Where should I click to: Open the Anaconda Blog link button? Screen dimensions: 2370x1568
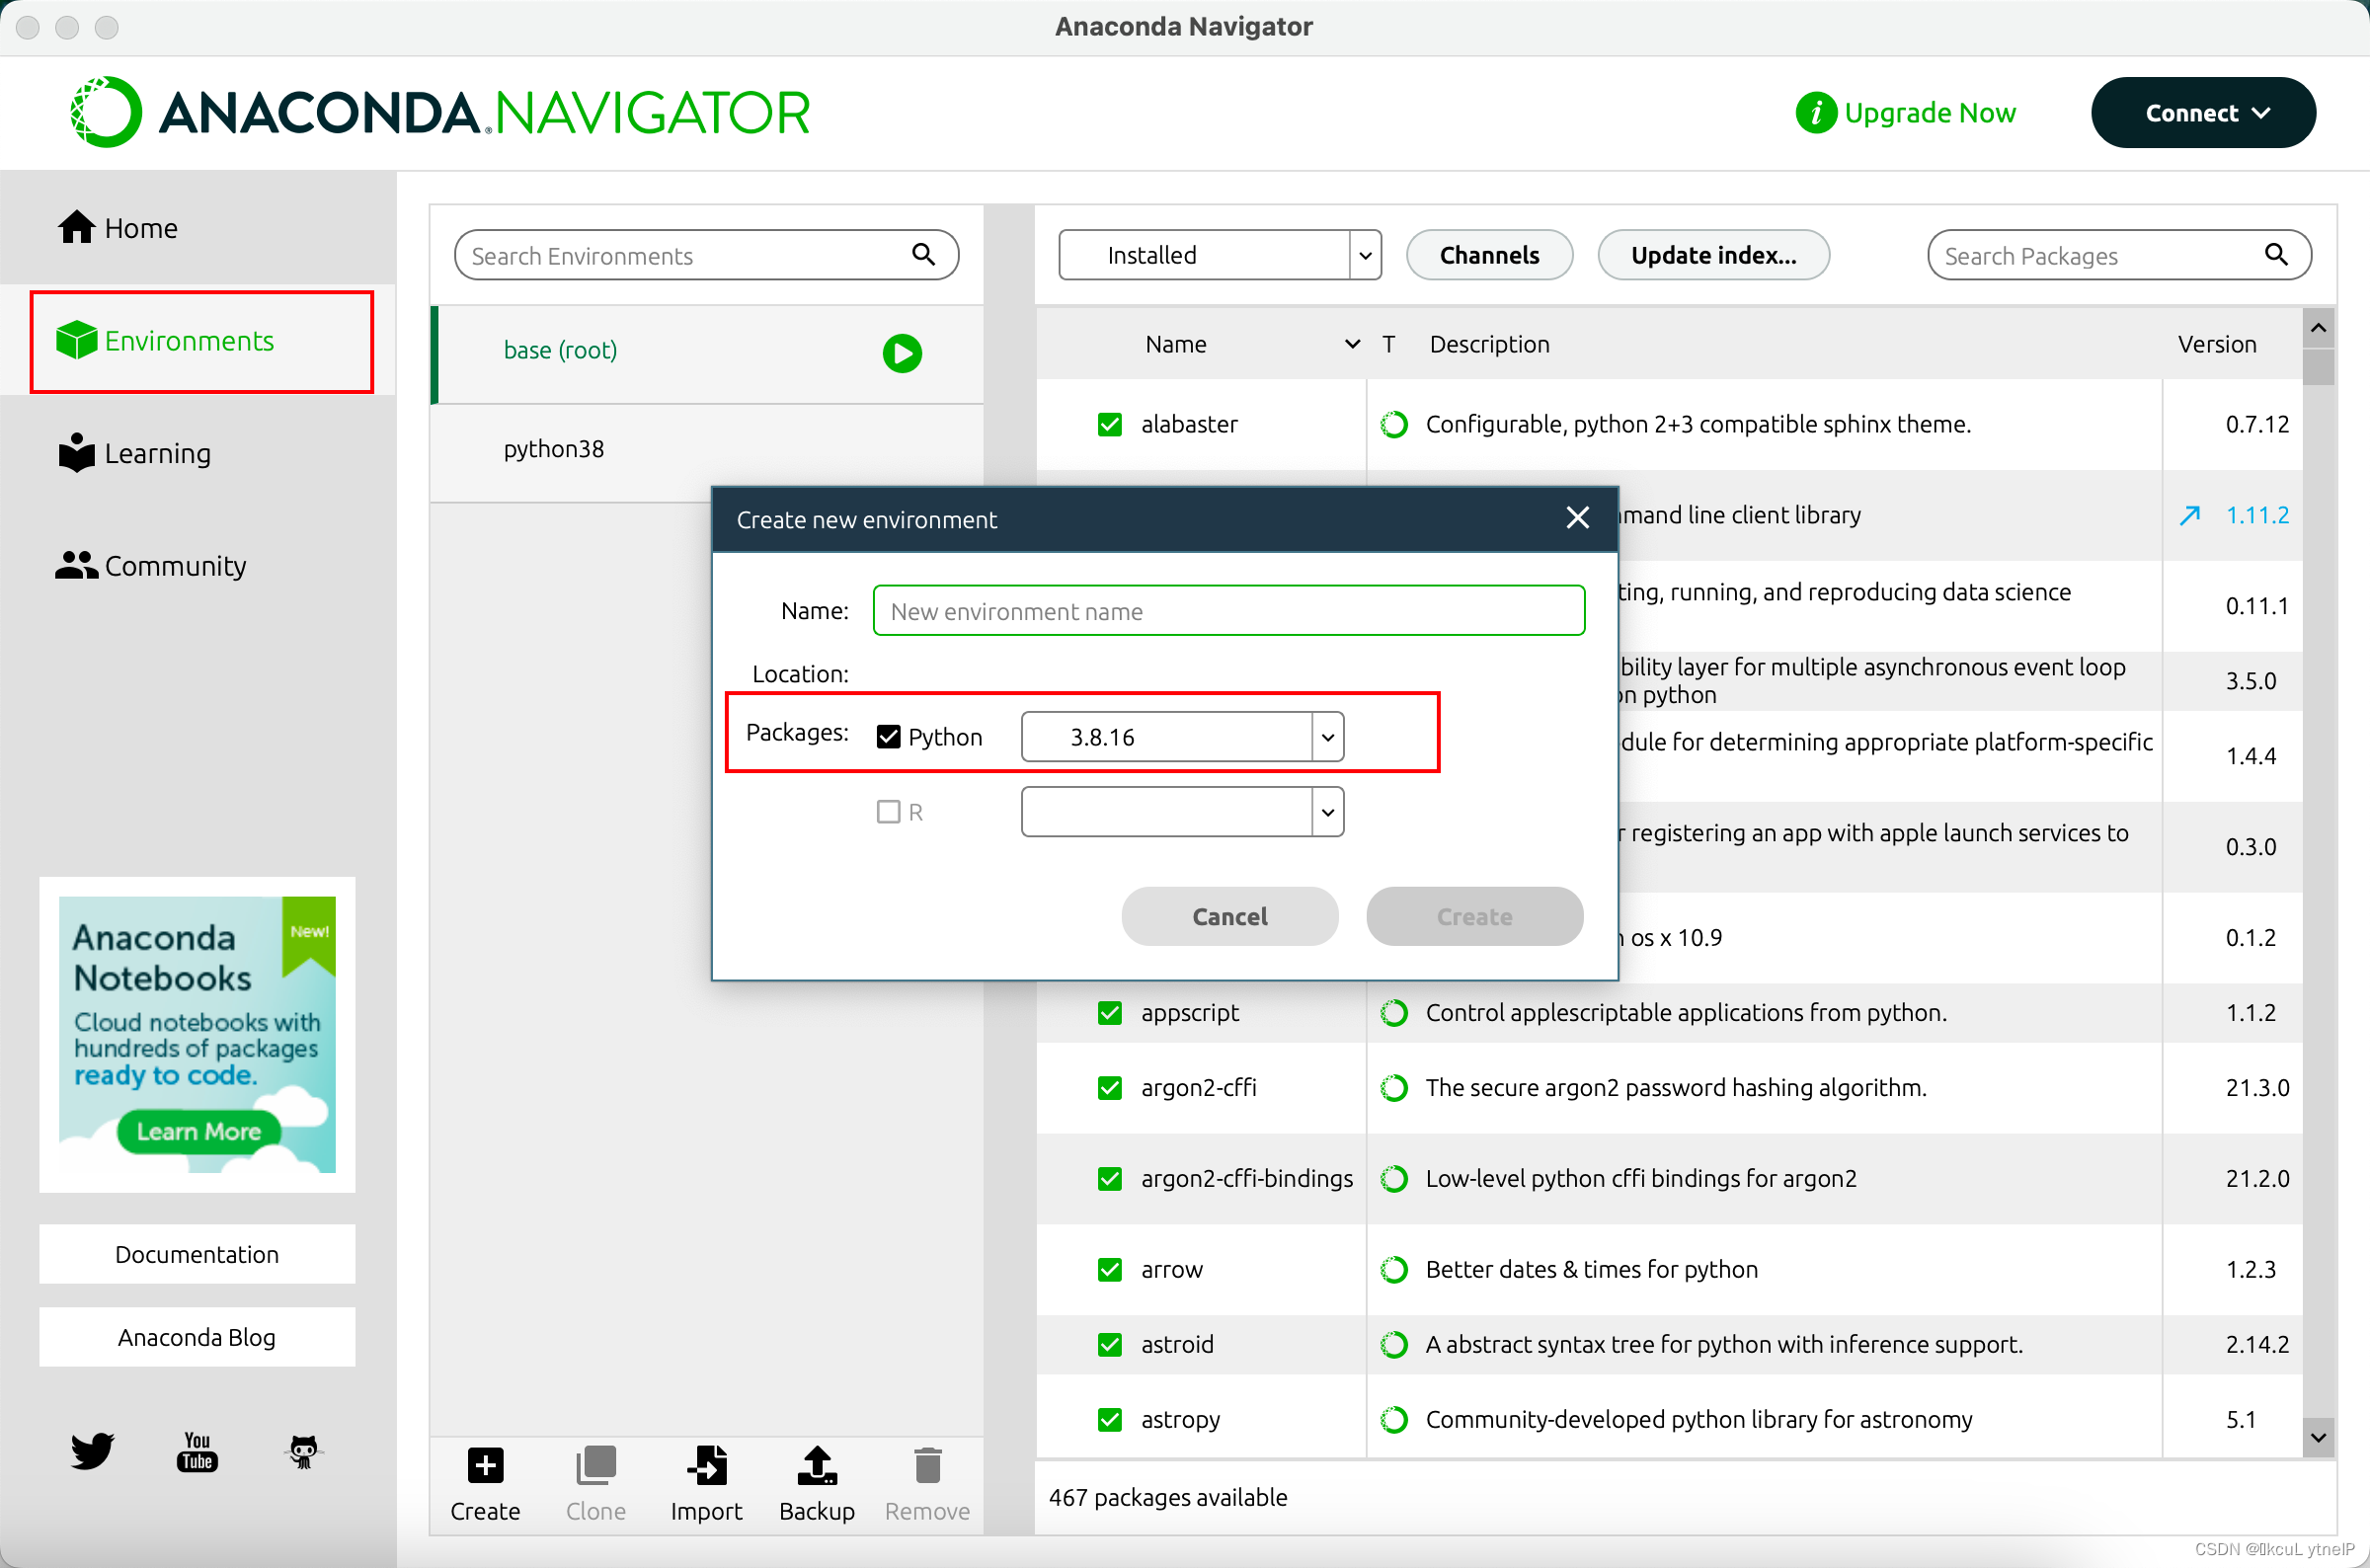tap(197, 1338)
